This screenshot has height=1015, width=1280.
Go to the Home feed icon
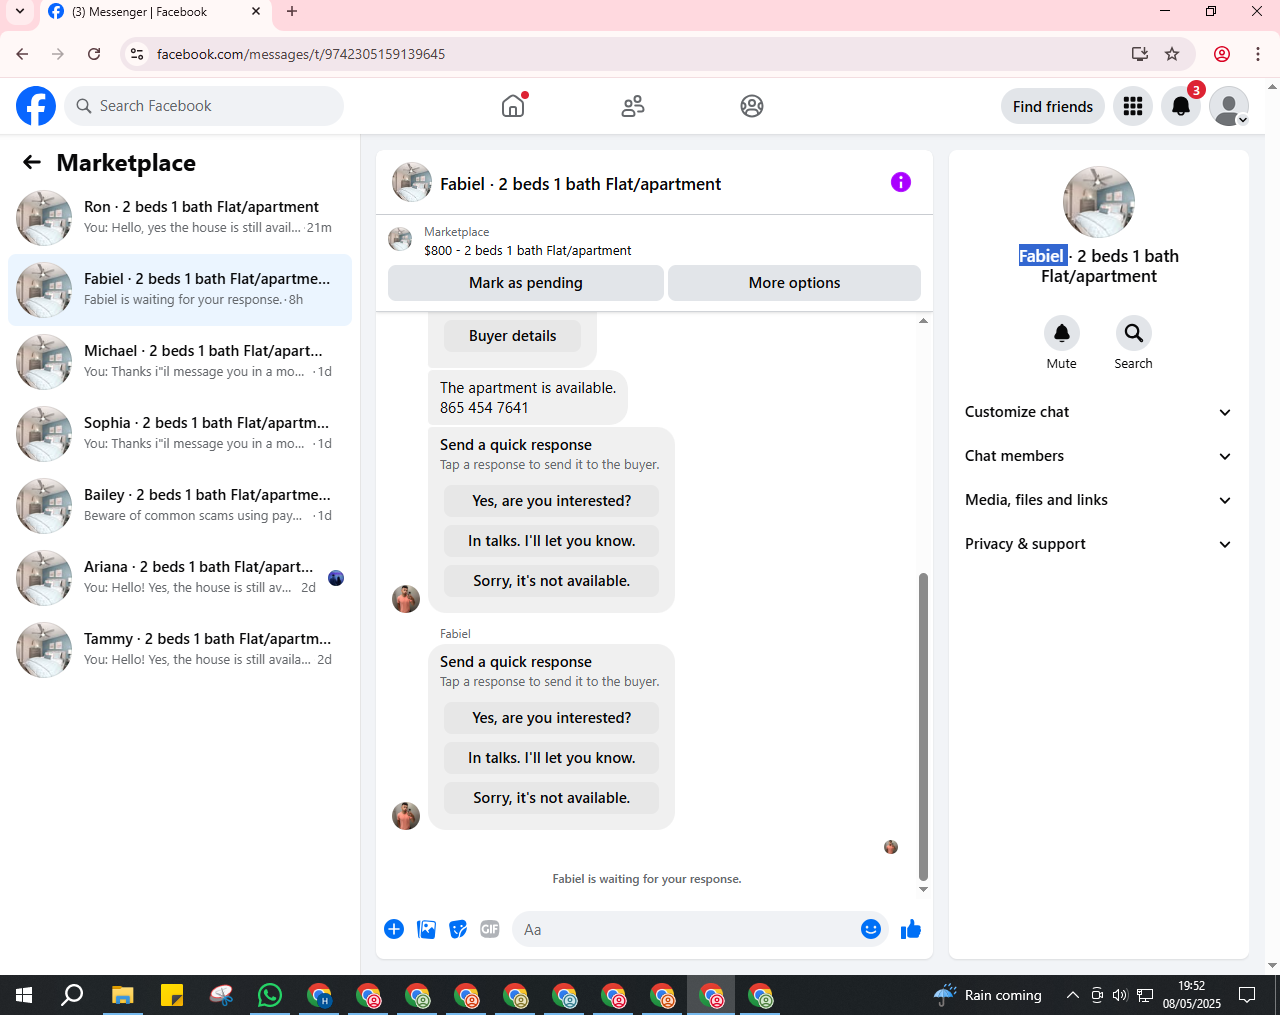click(513, 106)
